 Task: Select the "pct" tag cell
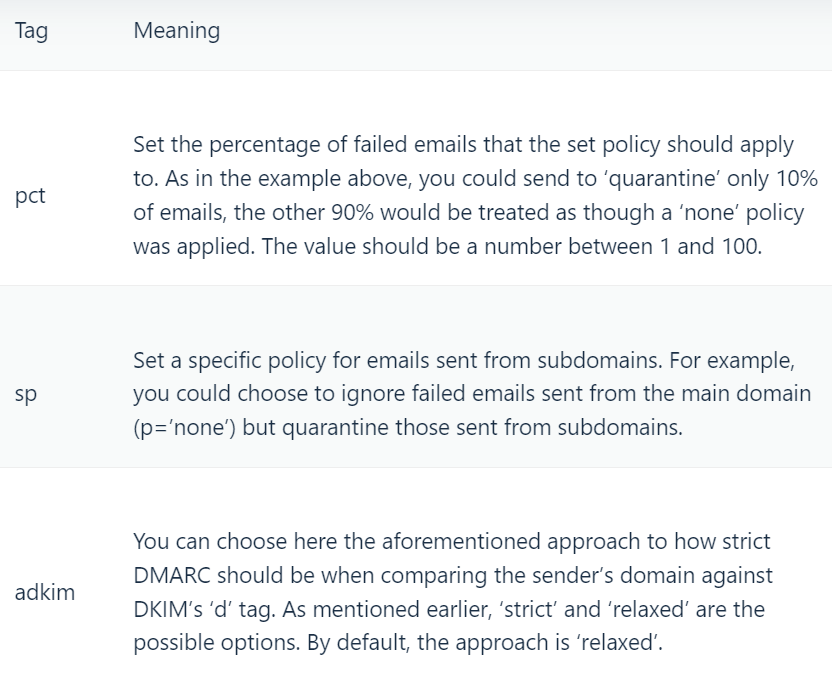30,196
